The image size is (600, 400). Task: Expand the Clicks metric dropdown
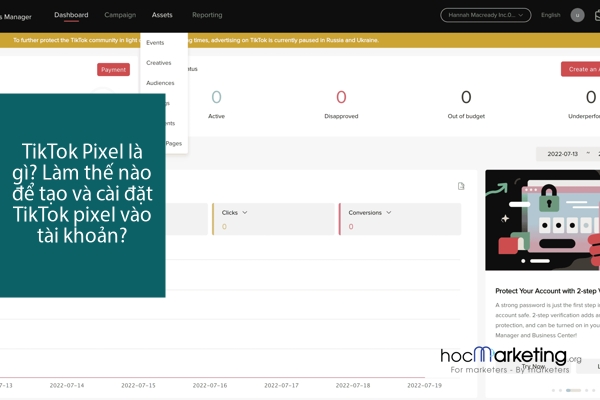tap(244, 213)
